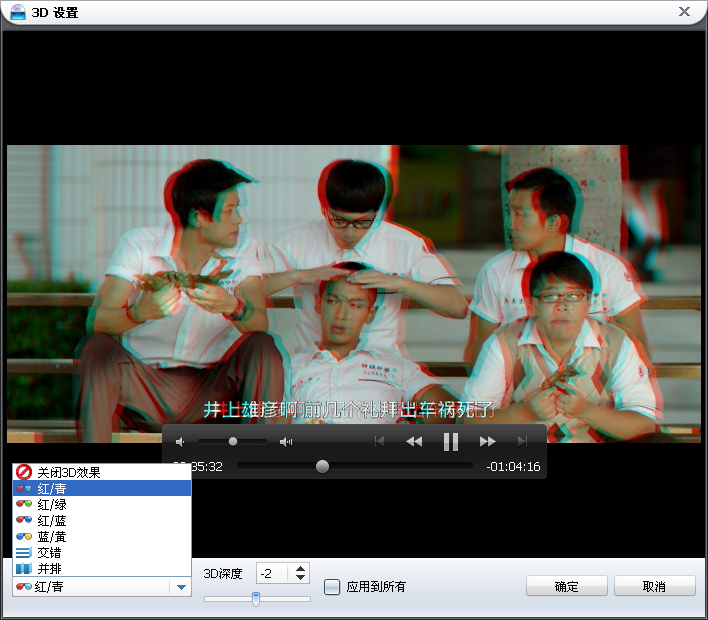The width and height of the screenshot is (708, 620).
Task: Confirm with the 确定 button
Action: (567, 586)
